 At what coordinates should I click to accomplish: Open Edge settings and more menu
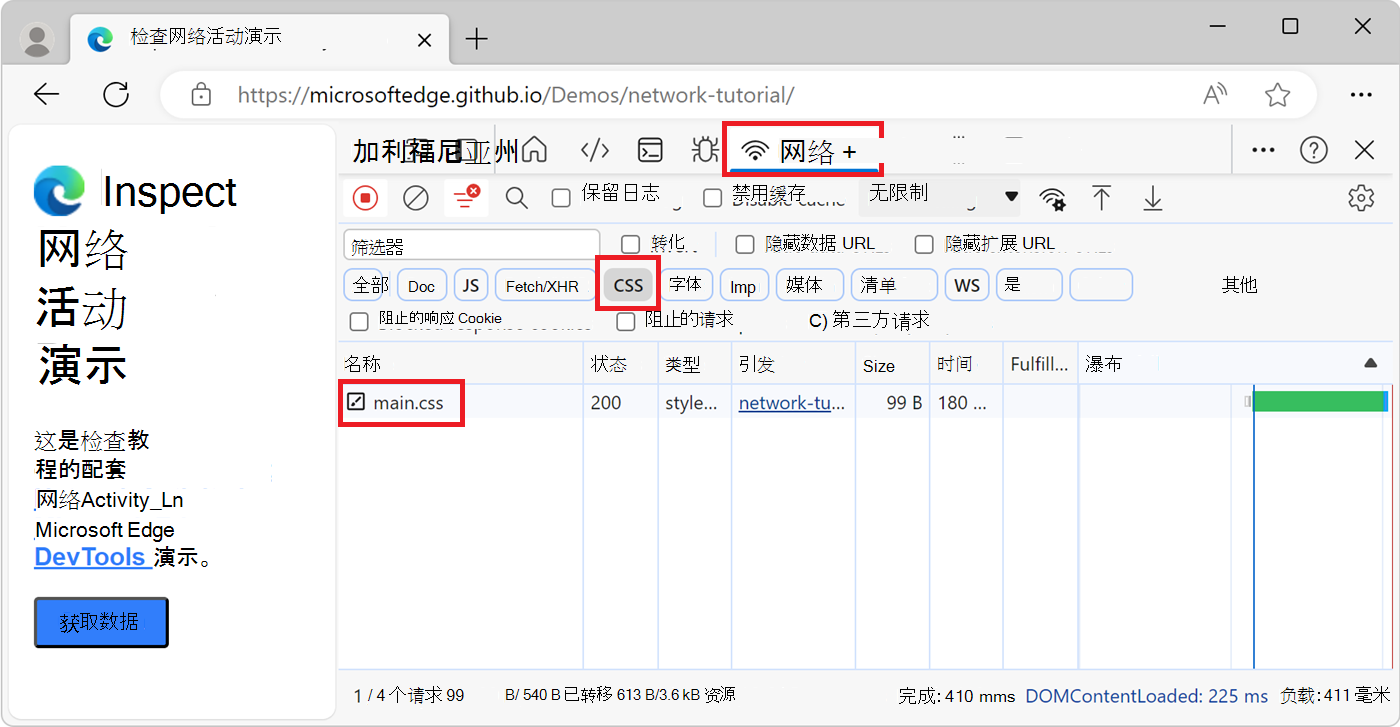tap(1361, 95)
